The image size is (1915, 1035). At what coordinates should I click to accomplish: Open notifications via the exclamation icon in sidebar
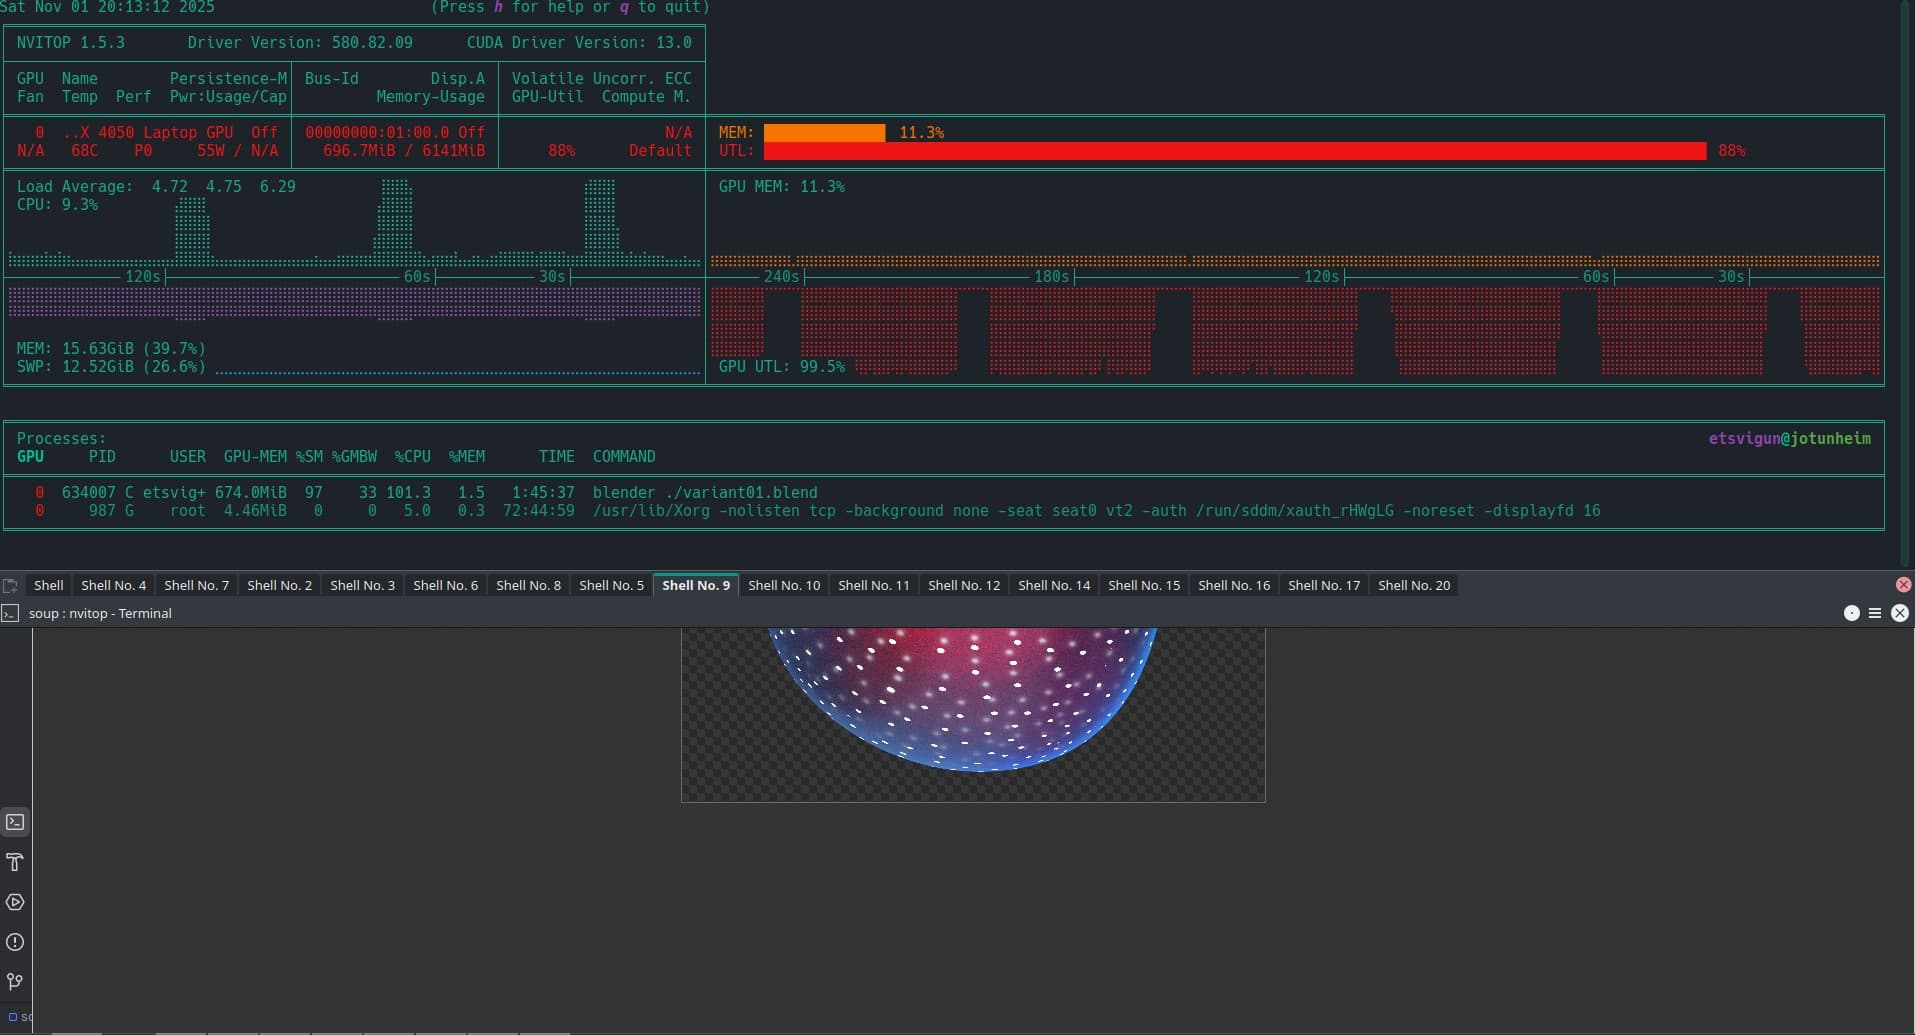[x=14, y=942]
